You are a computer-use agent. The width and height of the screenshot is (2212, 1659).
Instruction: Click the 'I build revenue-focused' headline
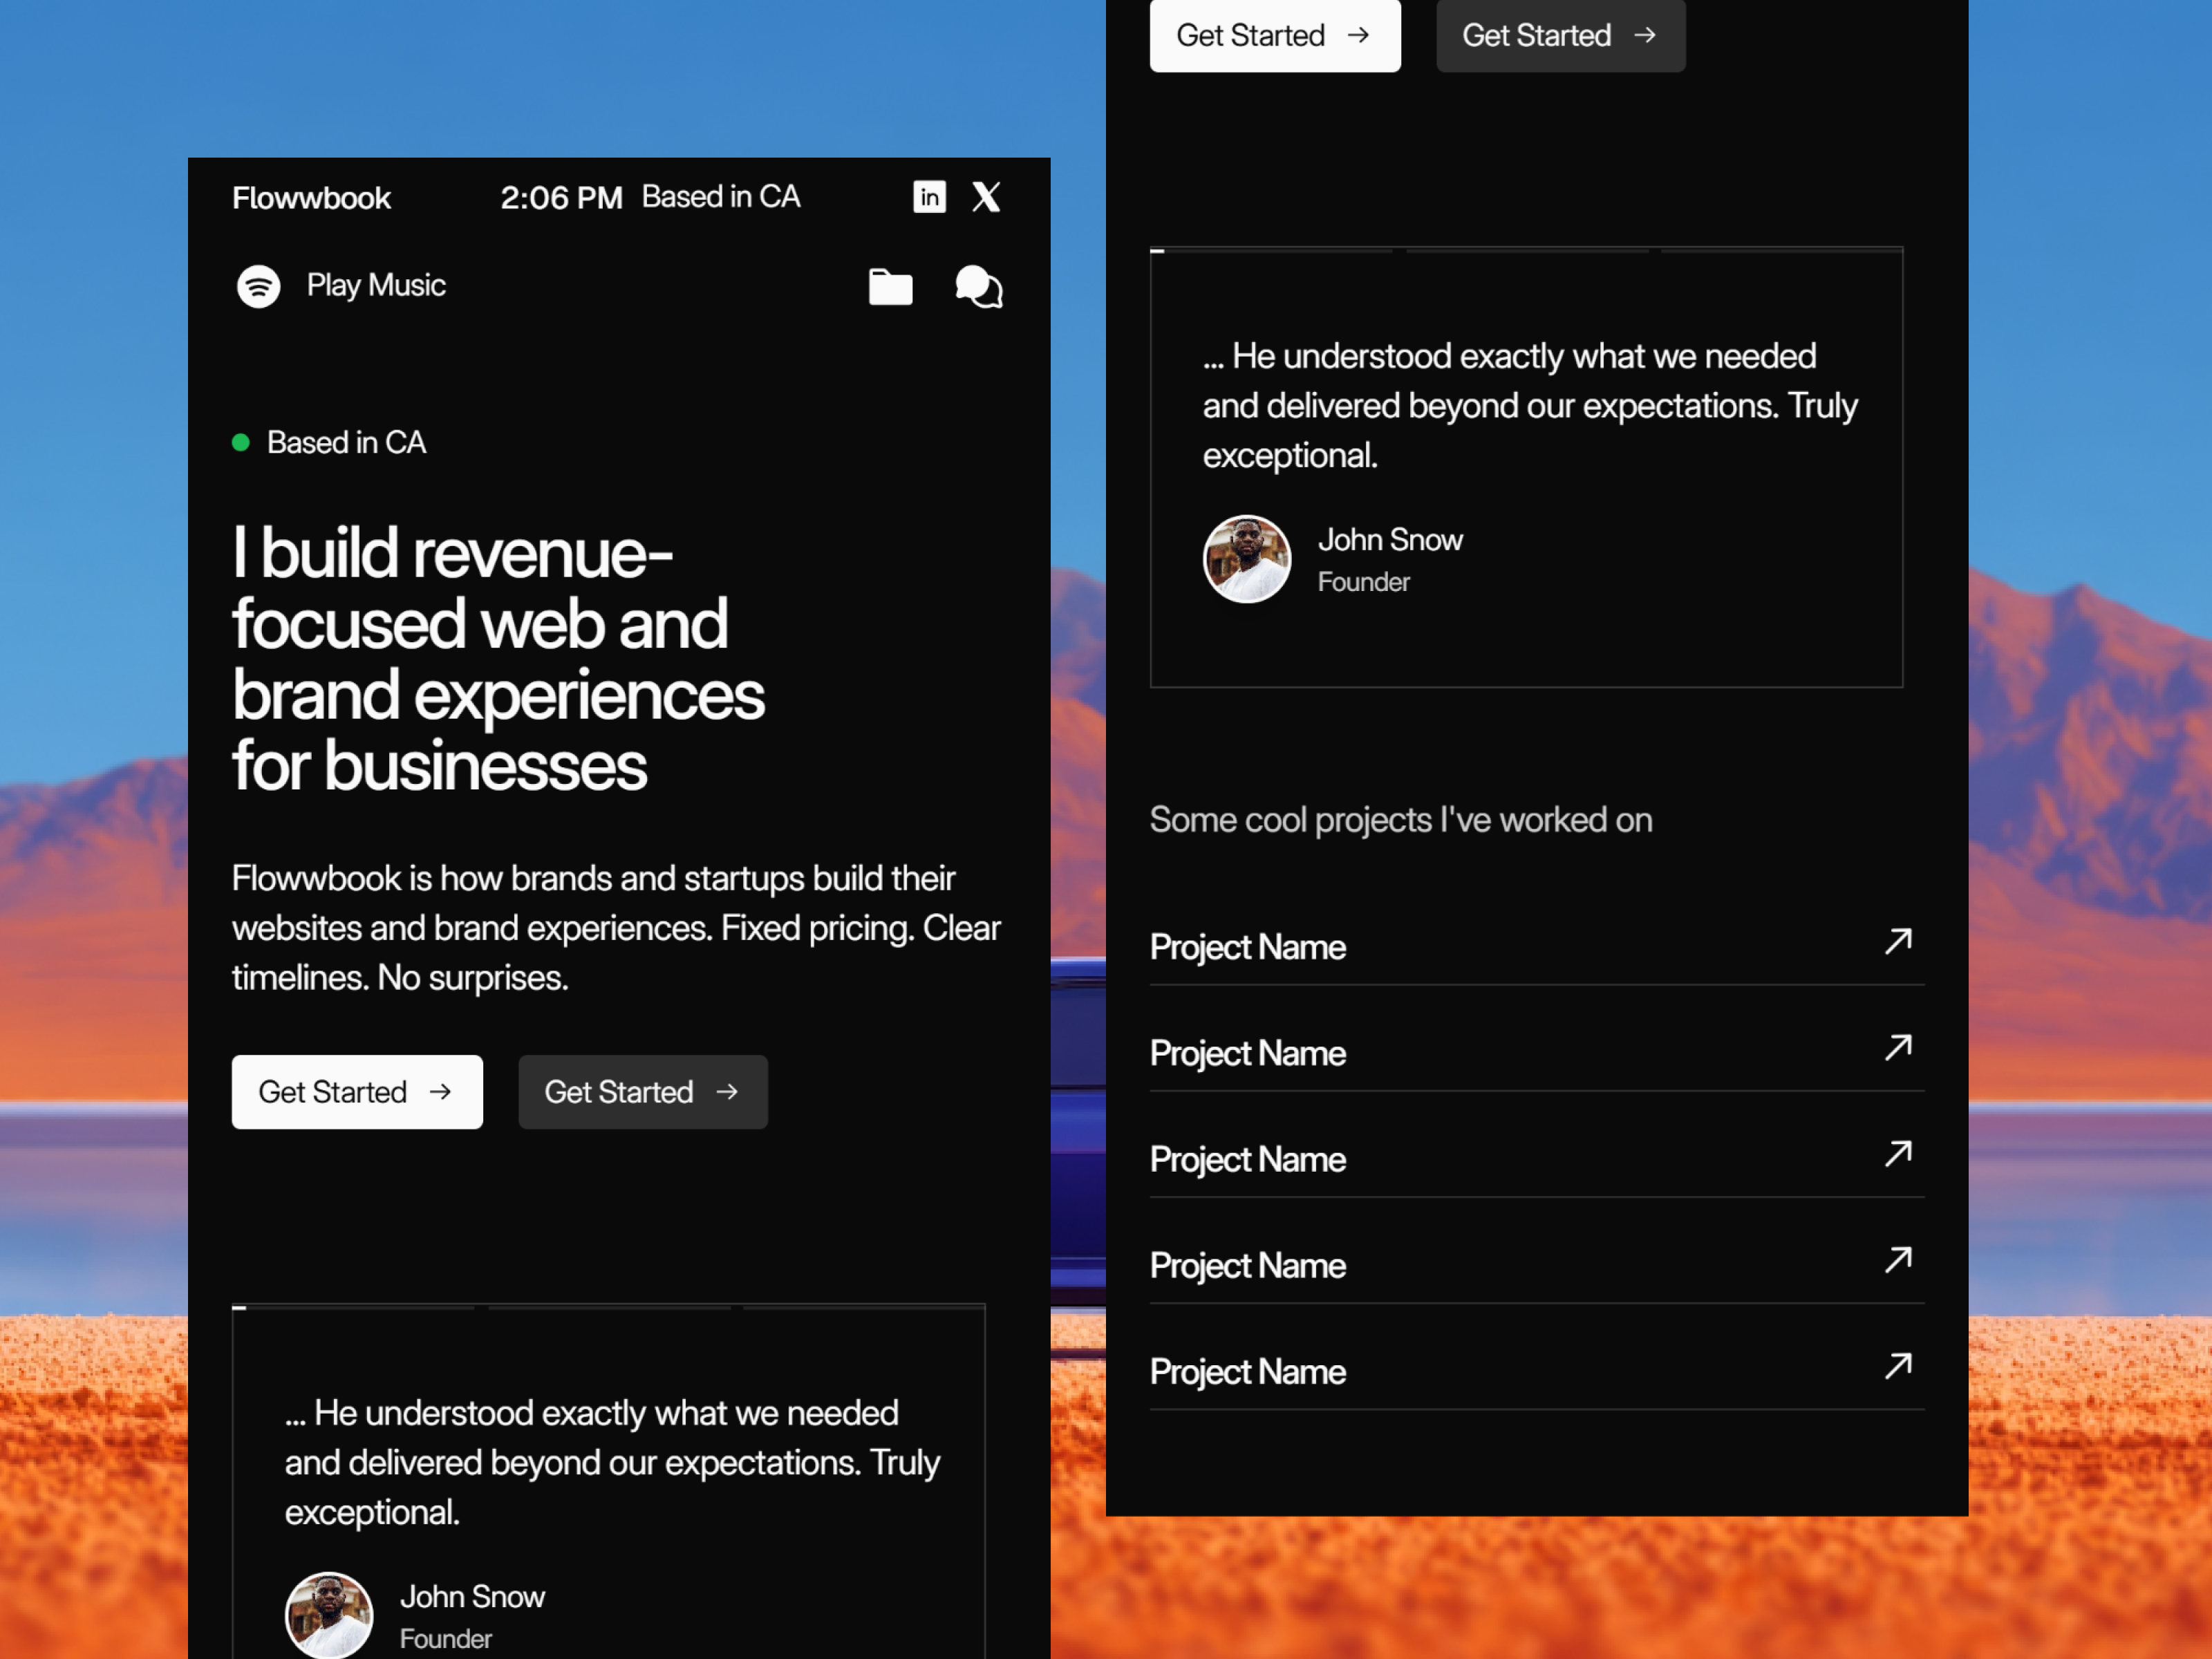click(x=498, y=659)
